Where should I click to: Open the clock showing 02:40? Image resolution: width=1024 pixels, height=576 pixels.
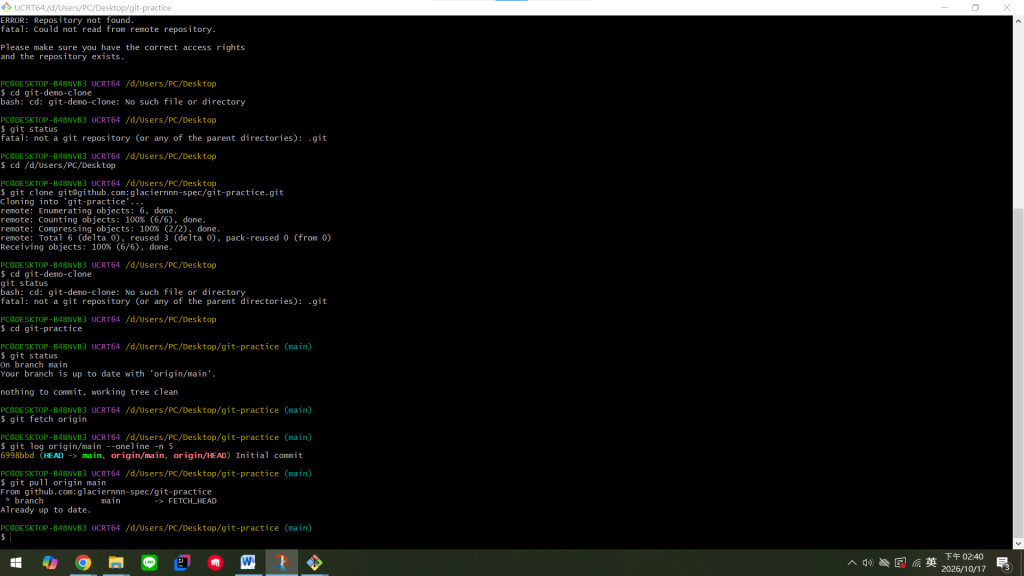(963, 563)
